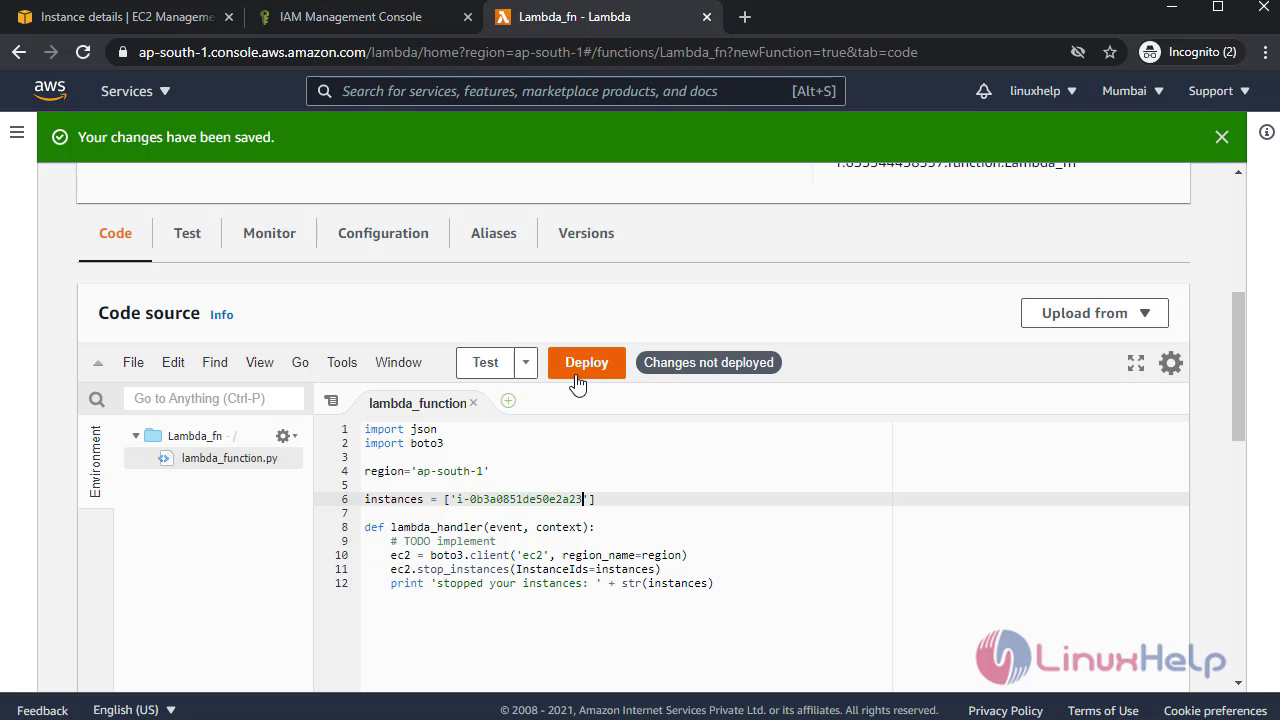
Task: Switch to the Monitor tab
Action: (x=269, y=233)
